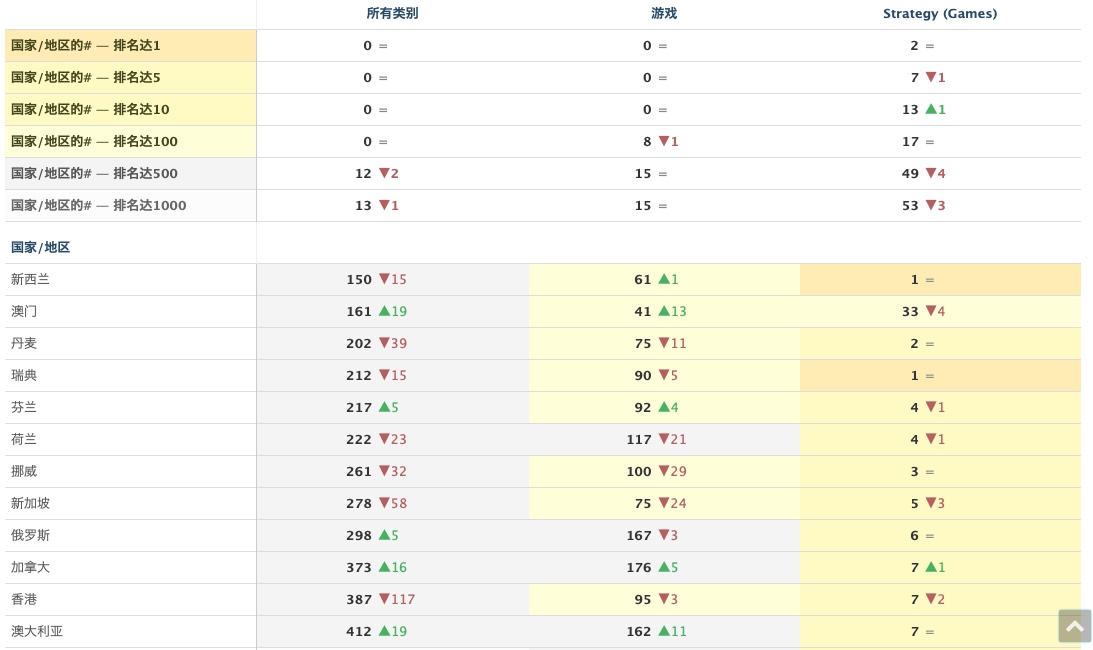Click 瑞典's Strategy rank cell showing 1
Viewport: 1093px width, 650px height.
(915, 376)
